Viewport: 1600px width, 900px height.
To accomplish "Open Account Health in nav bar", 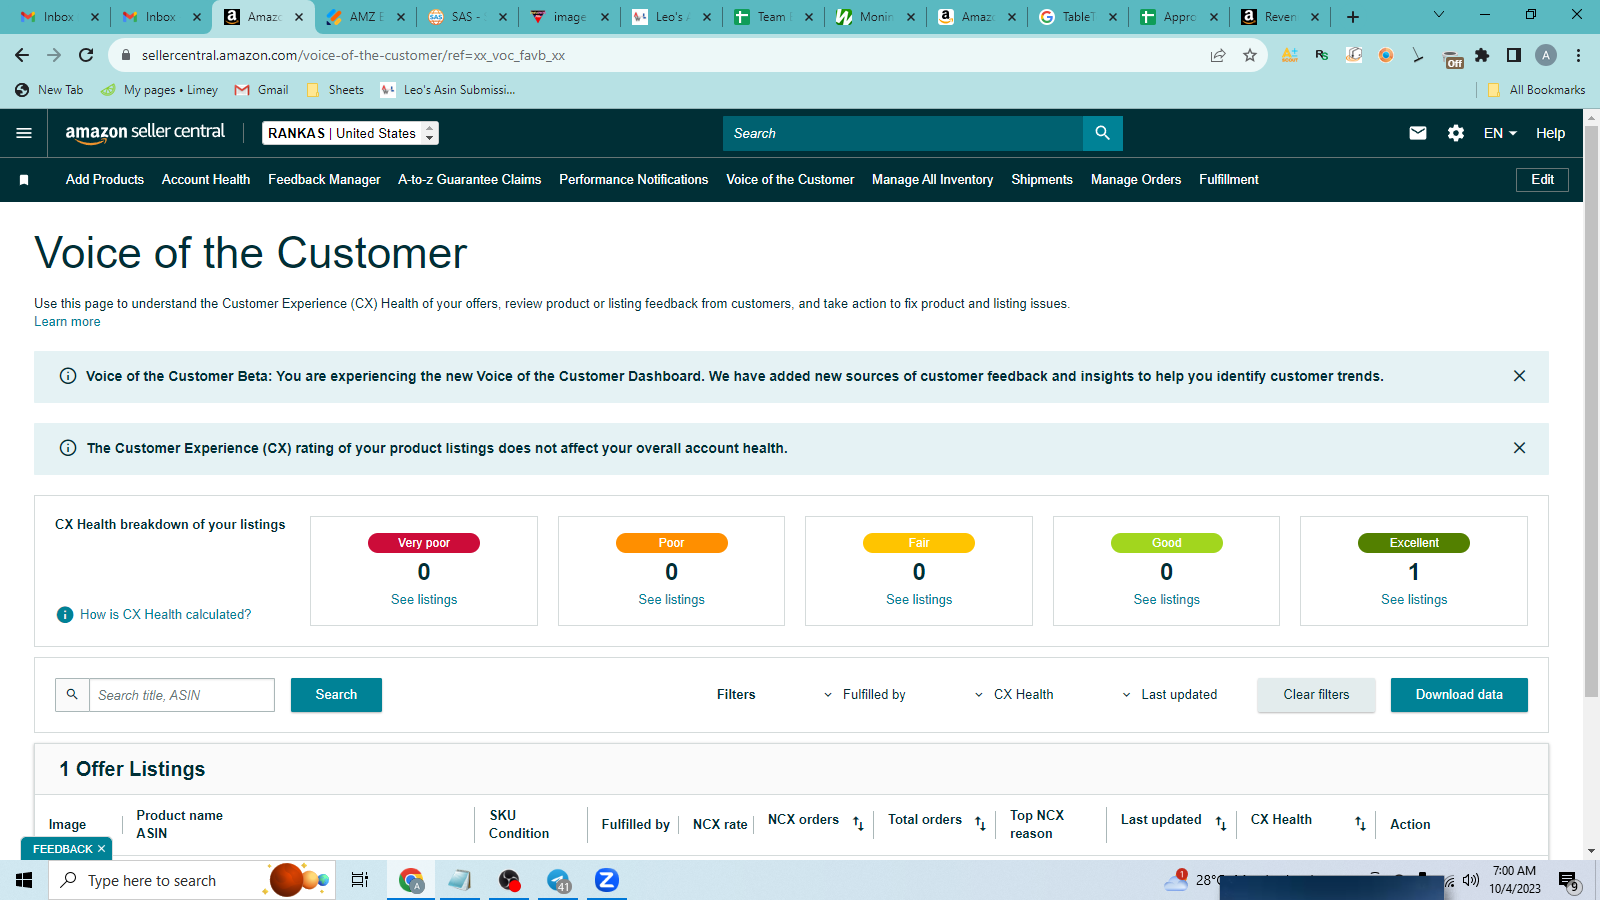I will click(x=206, y=180).
